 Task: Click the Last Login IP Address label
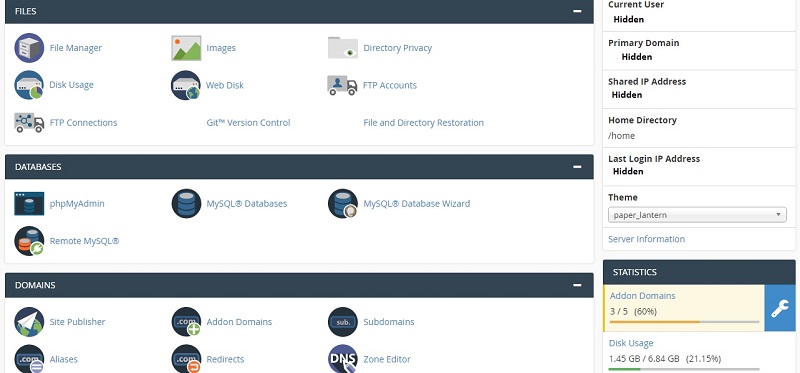coord(654,159)
